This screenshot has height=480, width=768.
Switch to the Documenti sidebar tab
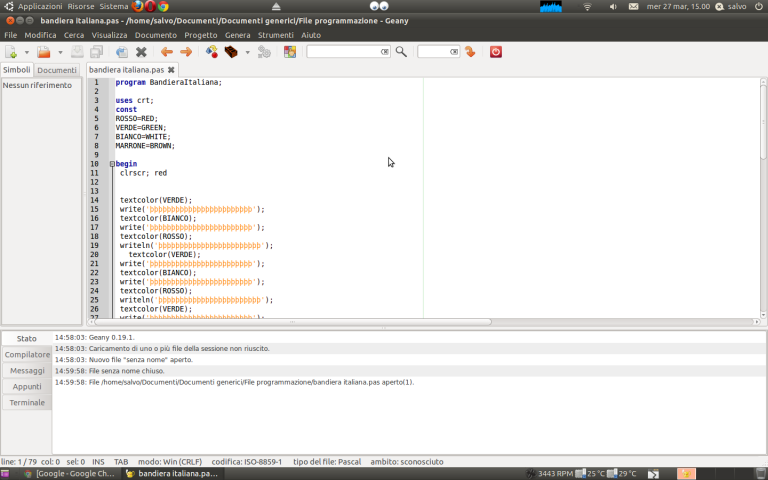57,70
